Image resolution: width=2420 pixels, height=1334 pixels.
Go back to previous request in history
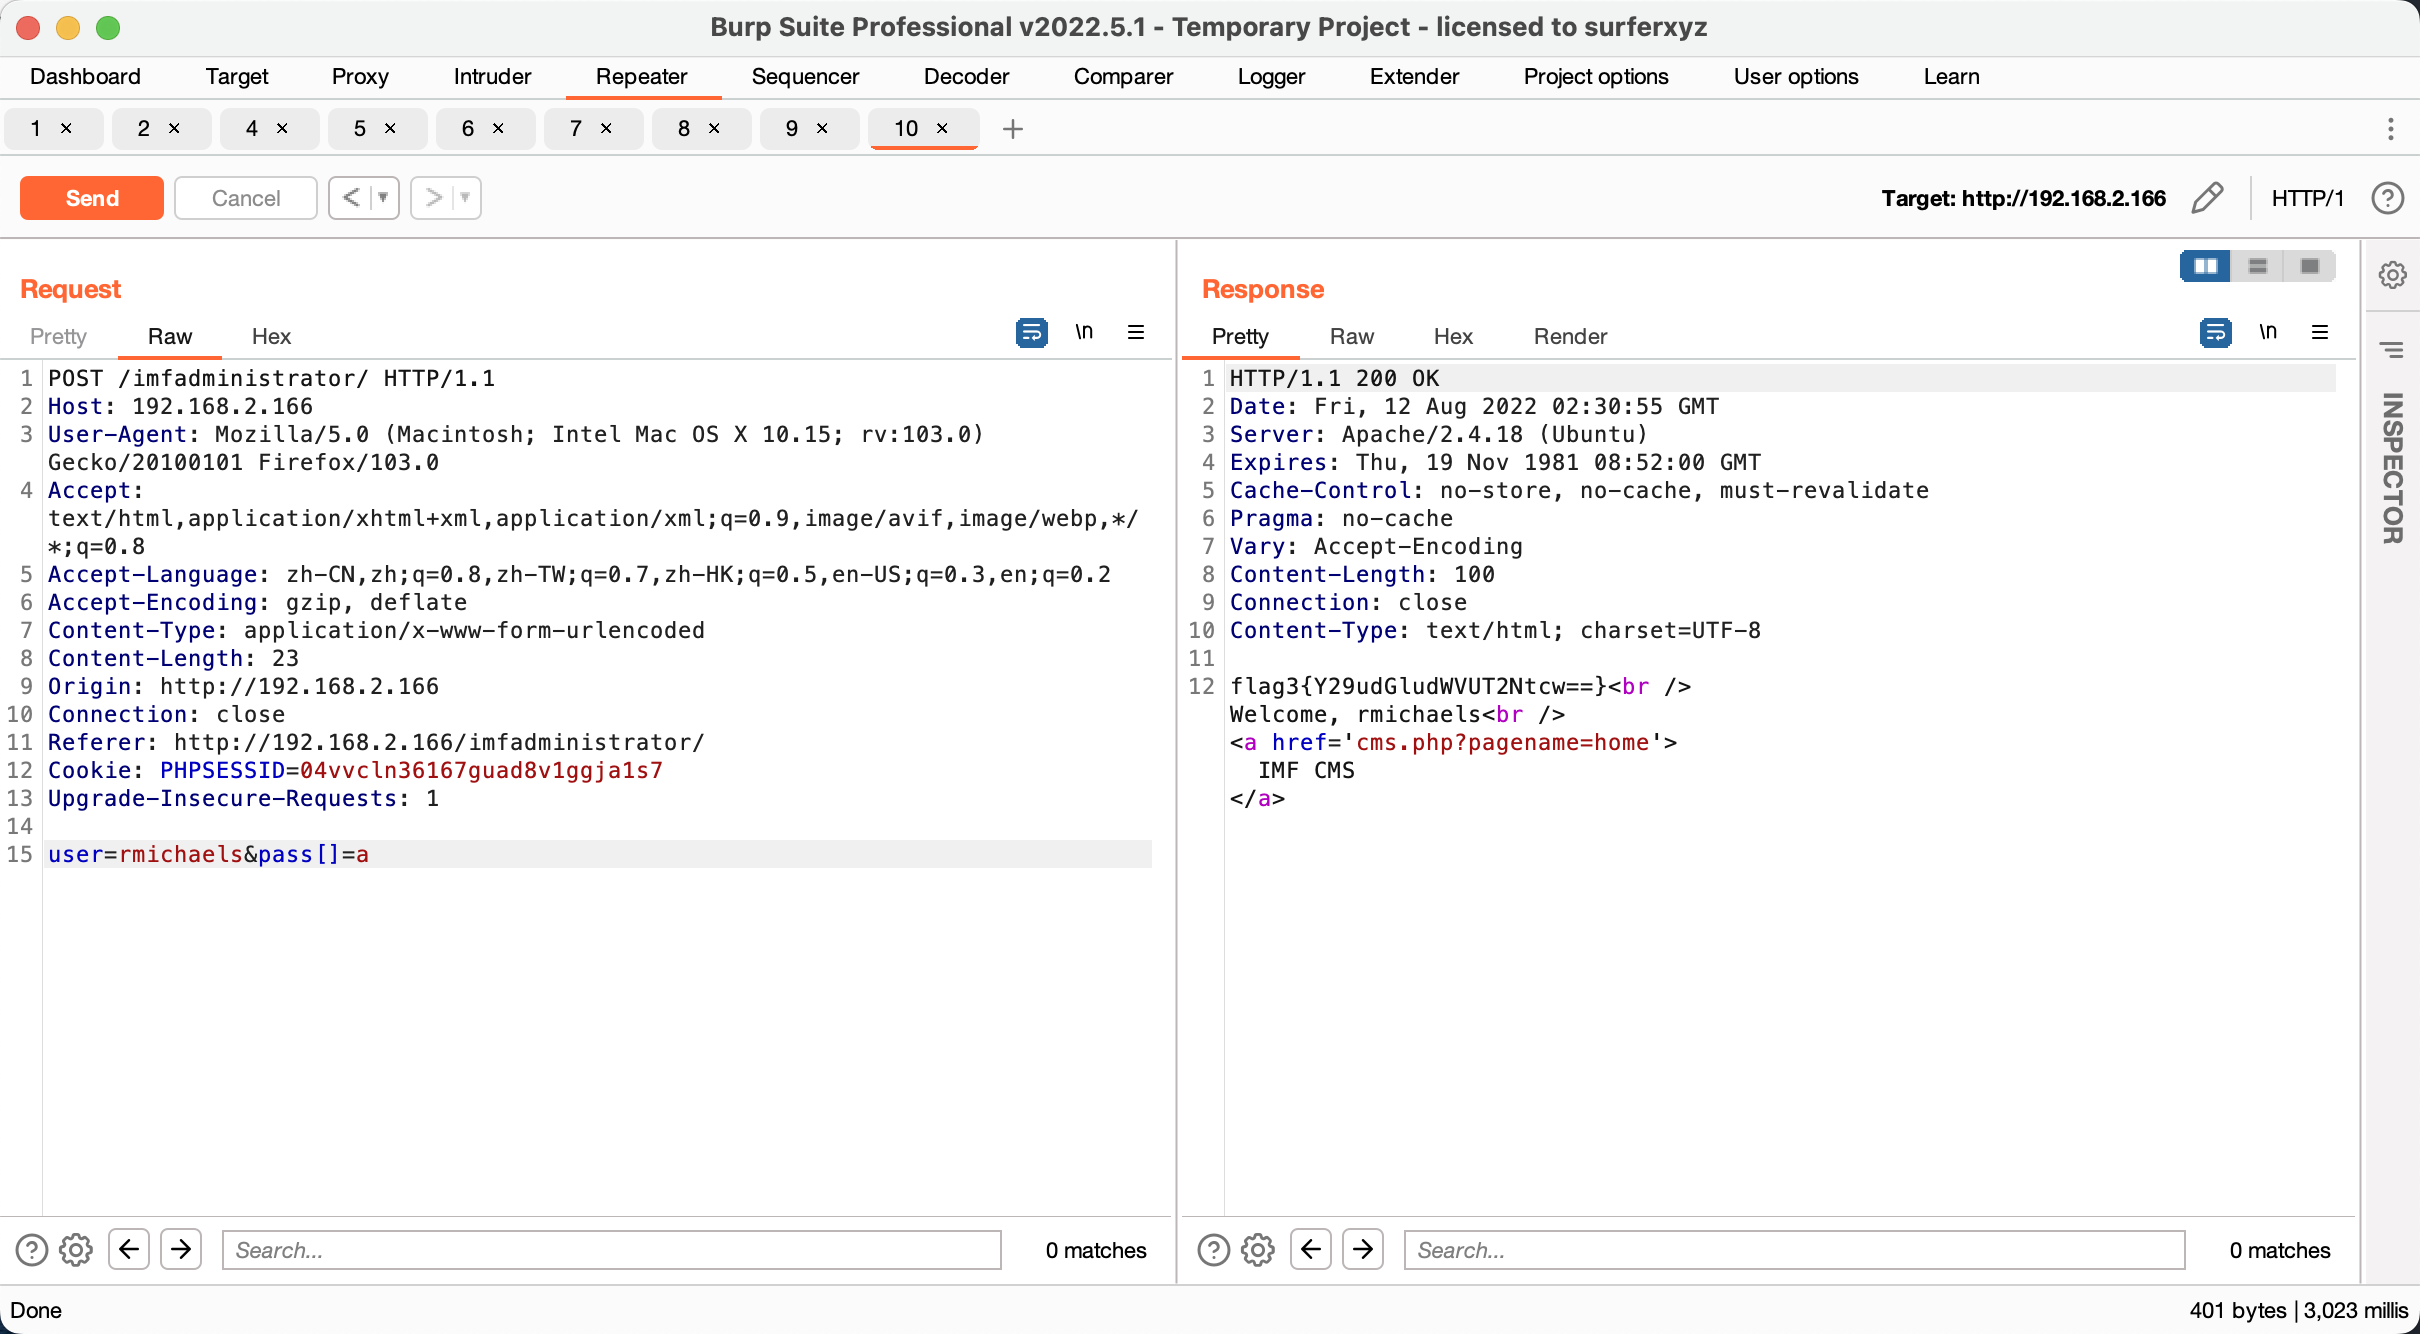(351, 198)
